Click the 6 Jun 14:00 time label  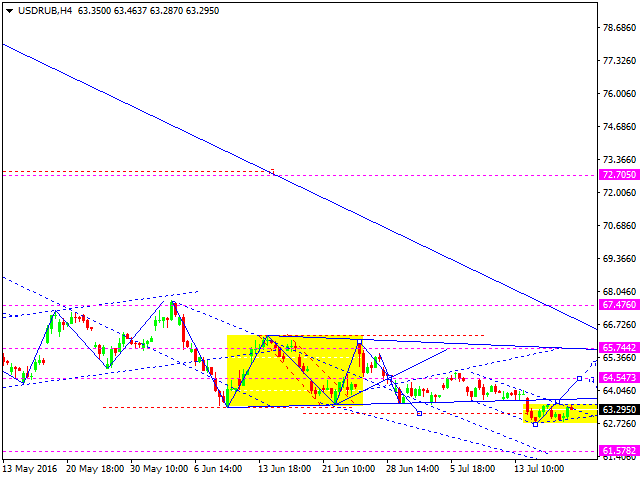[218, 469]
